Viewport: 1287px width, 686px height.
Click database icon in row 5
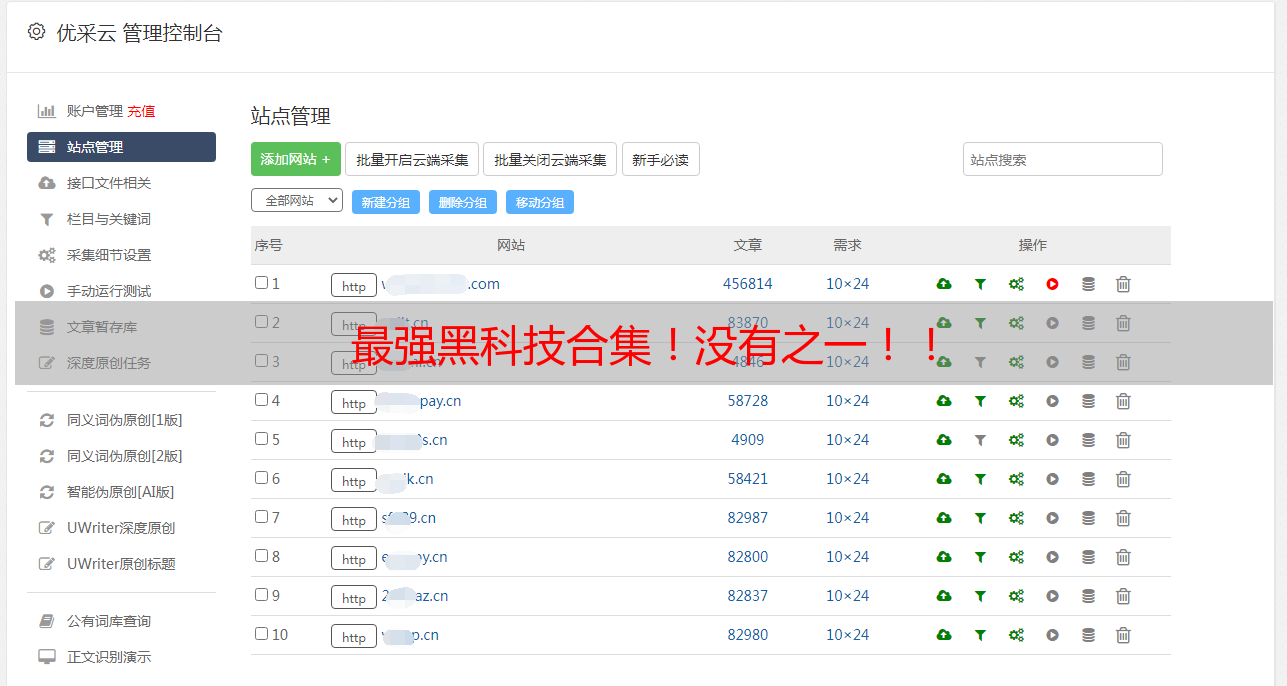(x=1088, y=440)
